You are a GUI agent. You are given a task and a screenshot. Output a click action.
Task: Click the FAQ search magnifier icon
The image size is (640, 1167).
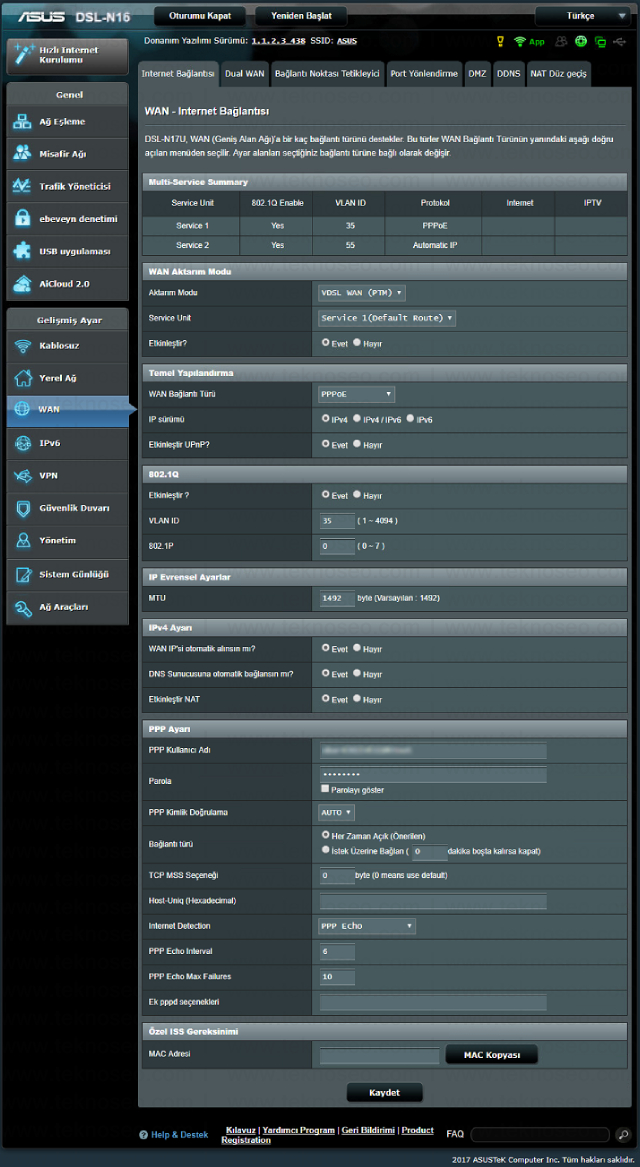624,1134
